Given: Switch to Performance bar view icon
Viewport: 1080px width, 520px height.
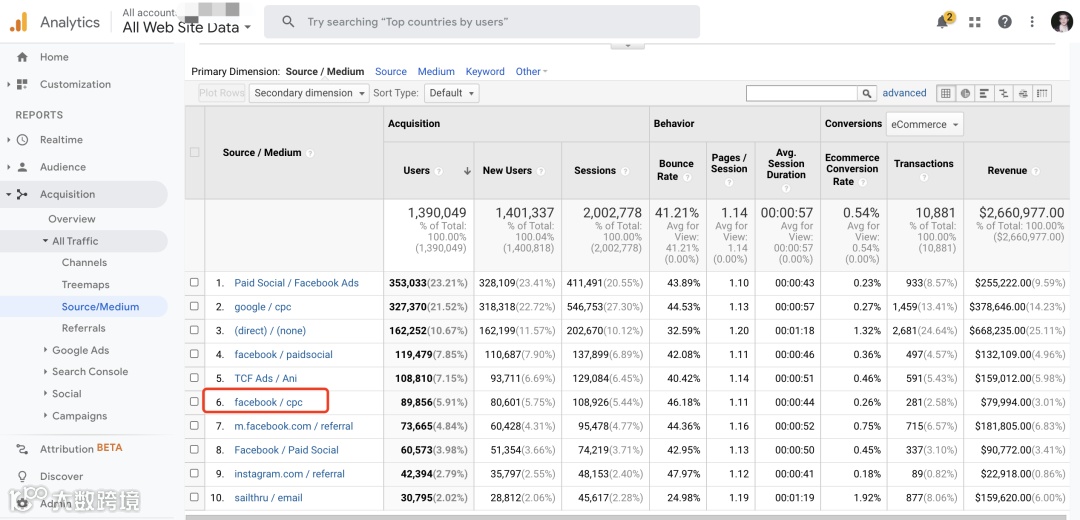Looking at the screenshot, I should click(984, 93).
